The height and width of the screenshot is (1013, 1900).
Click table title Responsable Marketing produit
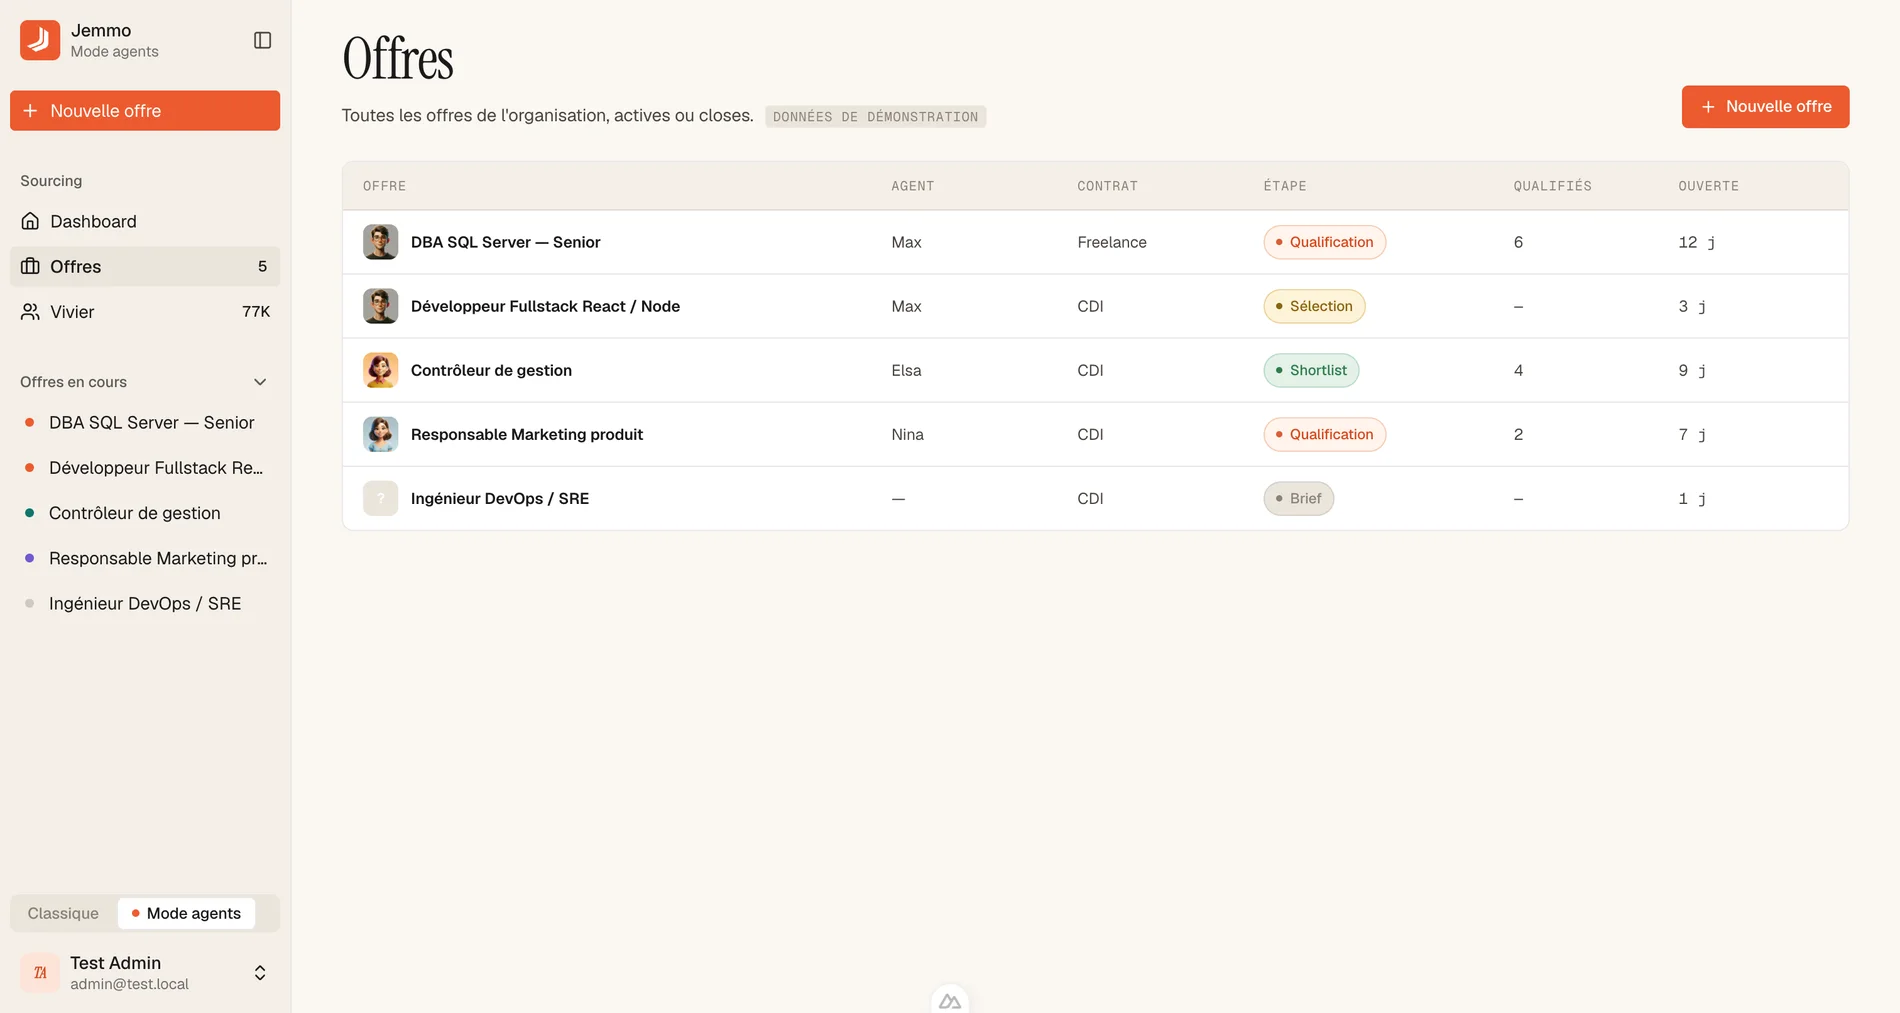[526, 434]
